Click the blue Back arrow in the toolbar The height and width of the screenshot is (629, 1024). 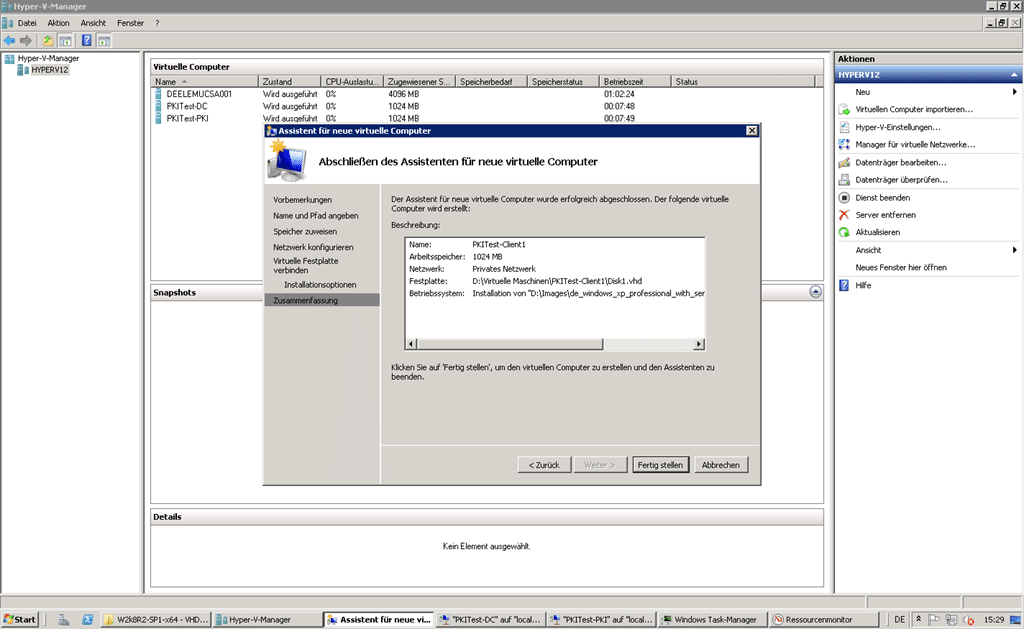pos(9,40)
